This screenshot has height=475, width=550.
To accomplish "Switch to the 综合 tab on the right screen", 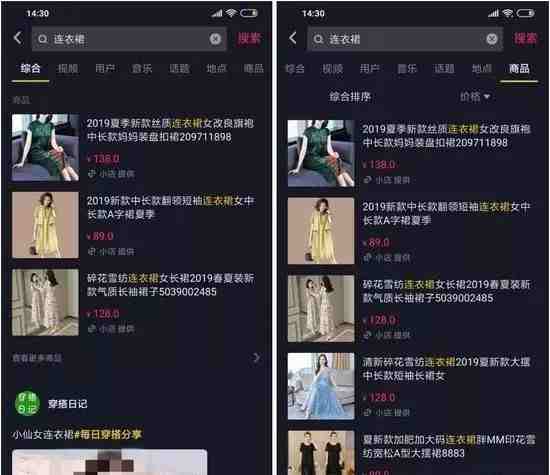I will click(295, 68).
